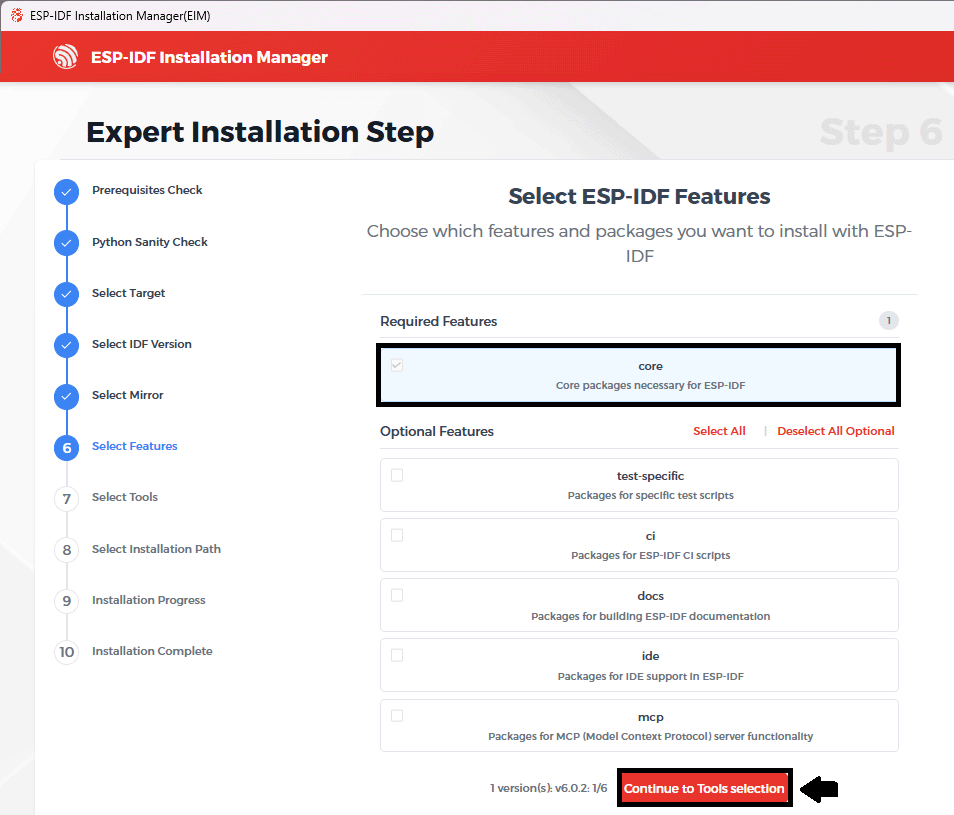Click Select Target completed step circle
Image resolution: width=954 pixels, height=815 pixels.
tap(66, 294)
